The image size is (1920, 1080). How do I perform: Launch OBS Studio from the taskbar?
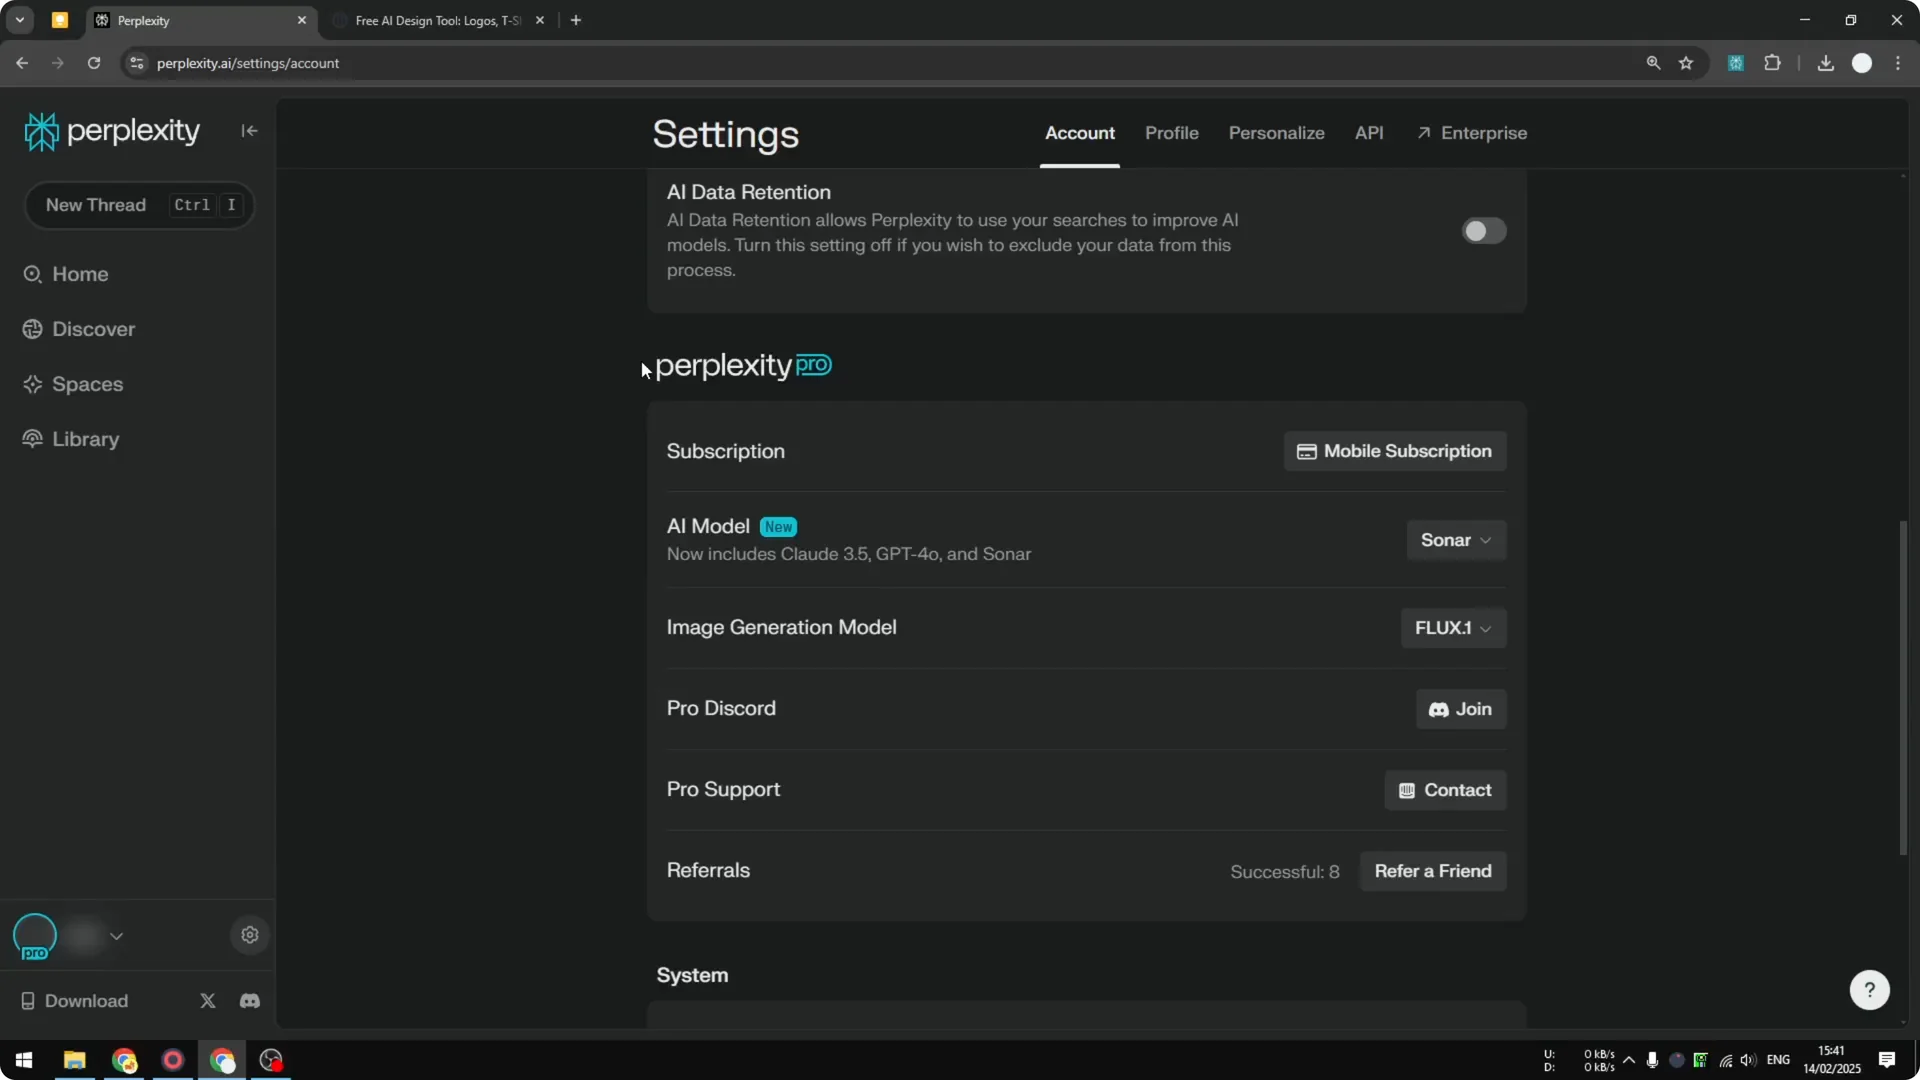pyautogui.click(x=271, y=1060)
